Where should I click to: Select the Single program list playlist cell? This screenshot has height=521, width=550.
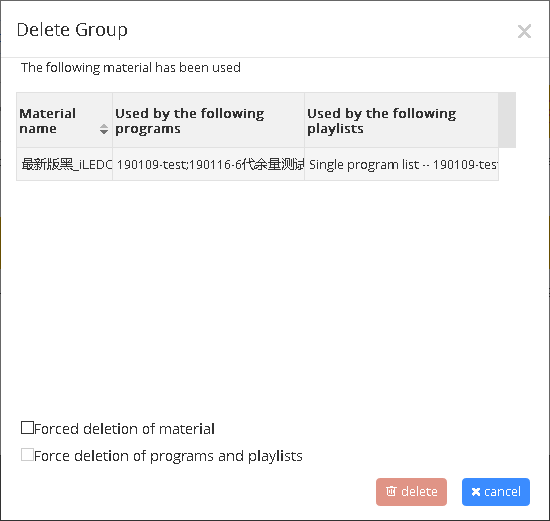click(x=401, y=164)
